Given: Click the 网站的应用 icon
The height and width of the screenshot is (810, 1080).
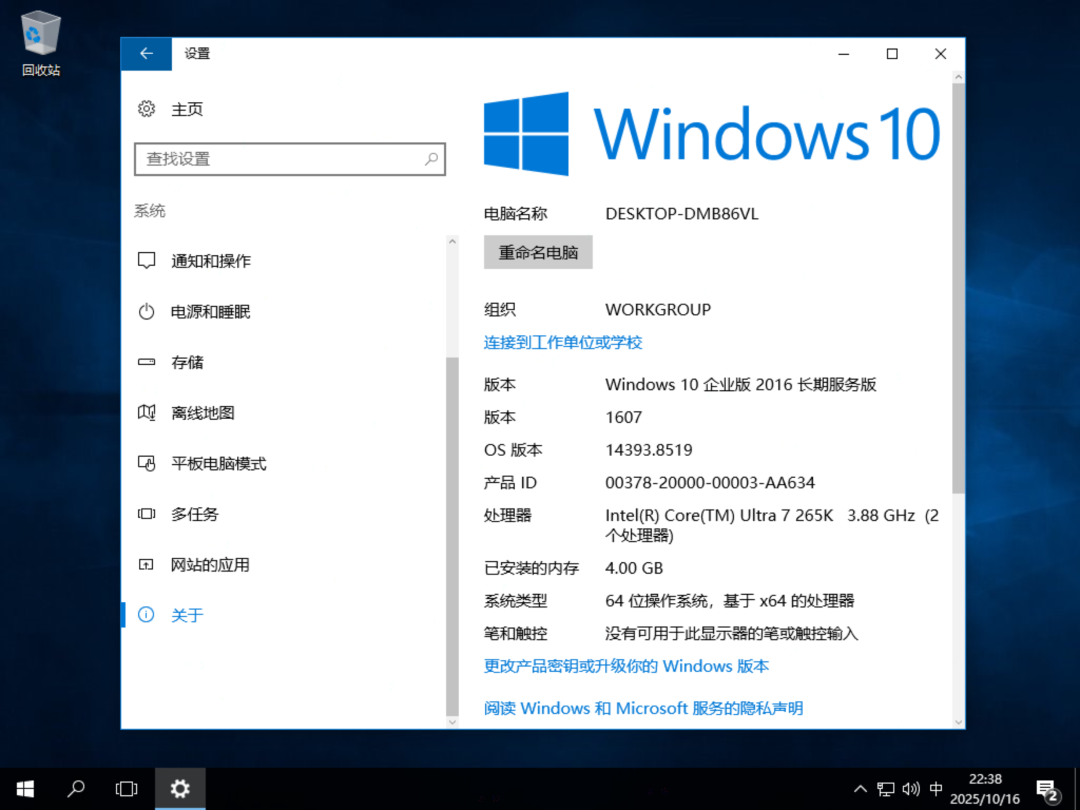Looking at the screenshot, I should pos(146,565).
